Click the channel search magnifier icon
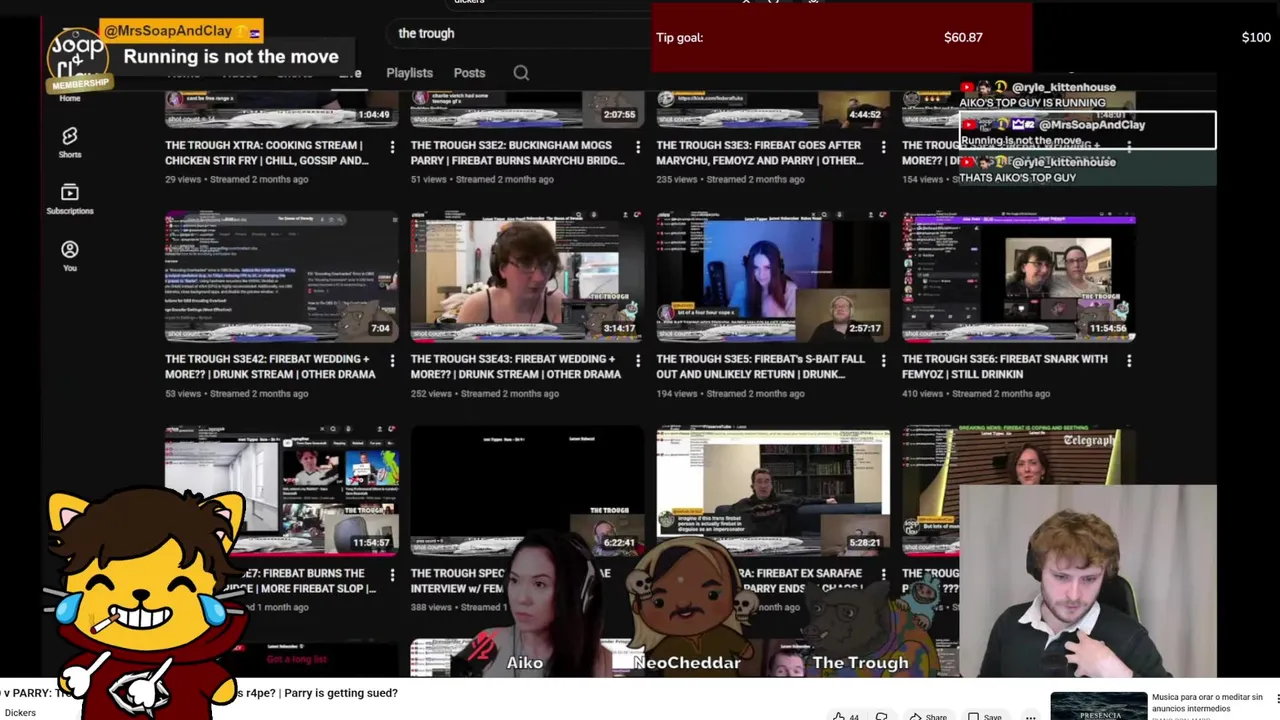This screenshot has width=1280, height=720. [x=521, y=73]
